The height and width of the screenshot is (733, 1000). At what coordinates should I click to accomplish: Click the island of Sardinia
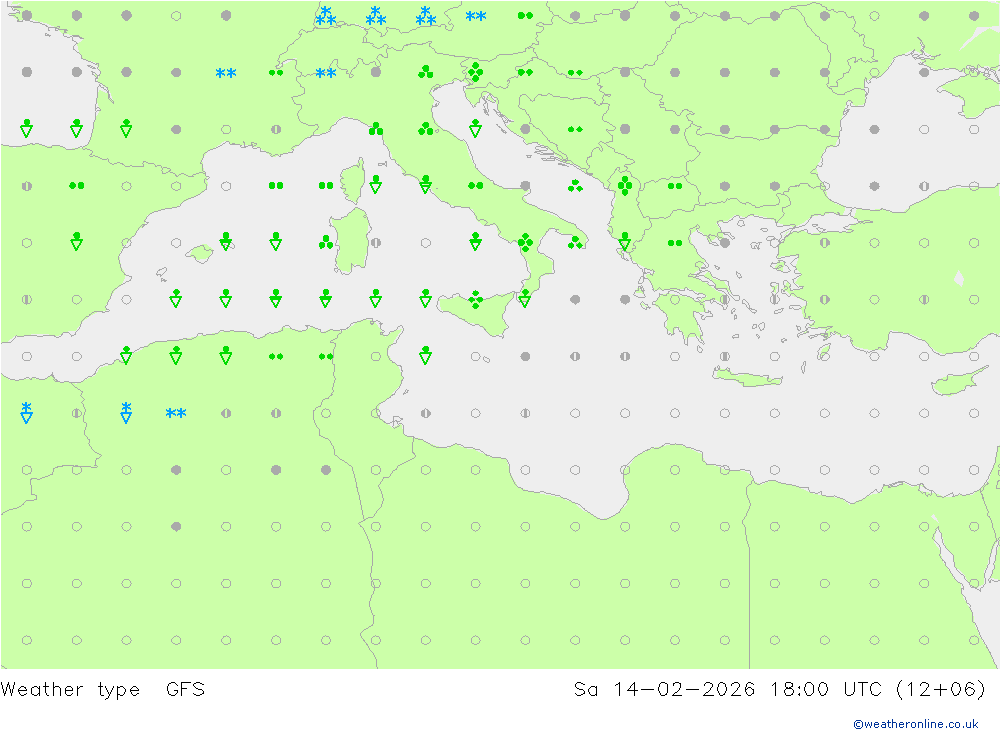[350, 248]
